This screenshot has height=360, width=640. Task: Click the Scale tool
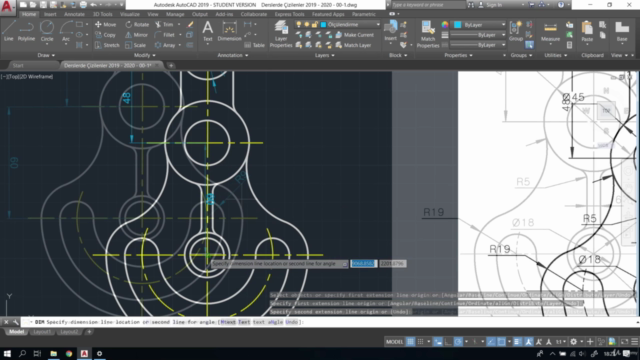[x=136, y=45]
